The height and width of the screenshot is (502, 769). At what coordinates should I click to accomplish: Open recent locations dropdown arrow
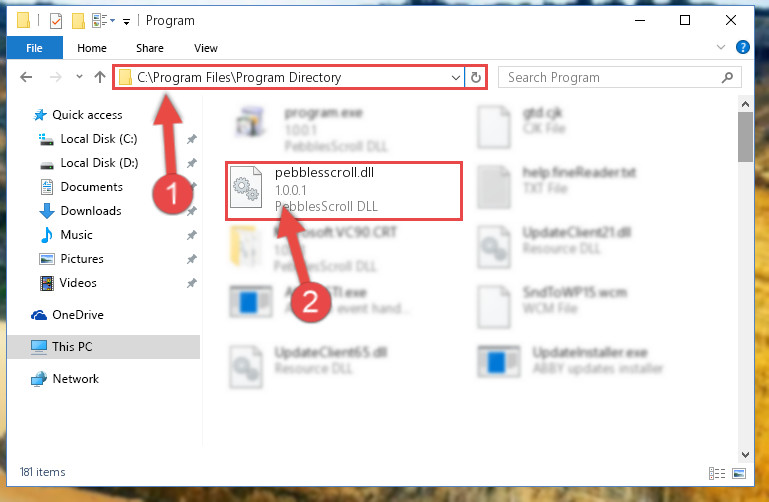(79, 77)
